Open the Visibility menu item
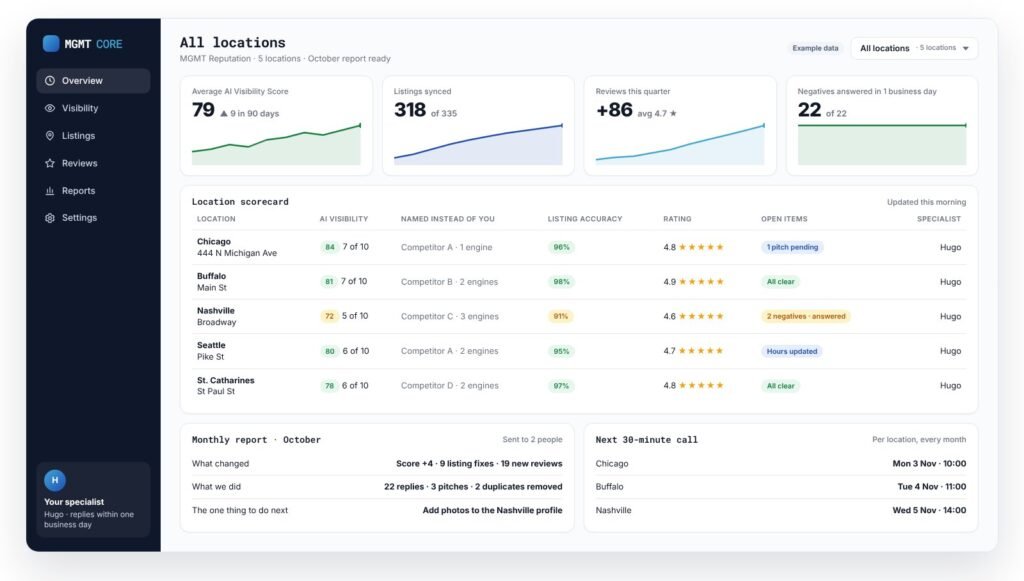 pos(93,108)
